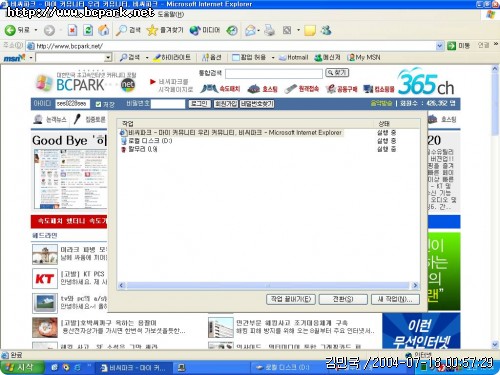The width and height of the screenshot is (500, 375).
Task: Open Favorites with the star icon
Action: click(165, 31)
